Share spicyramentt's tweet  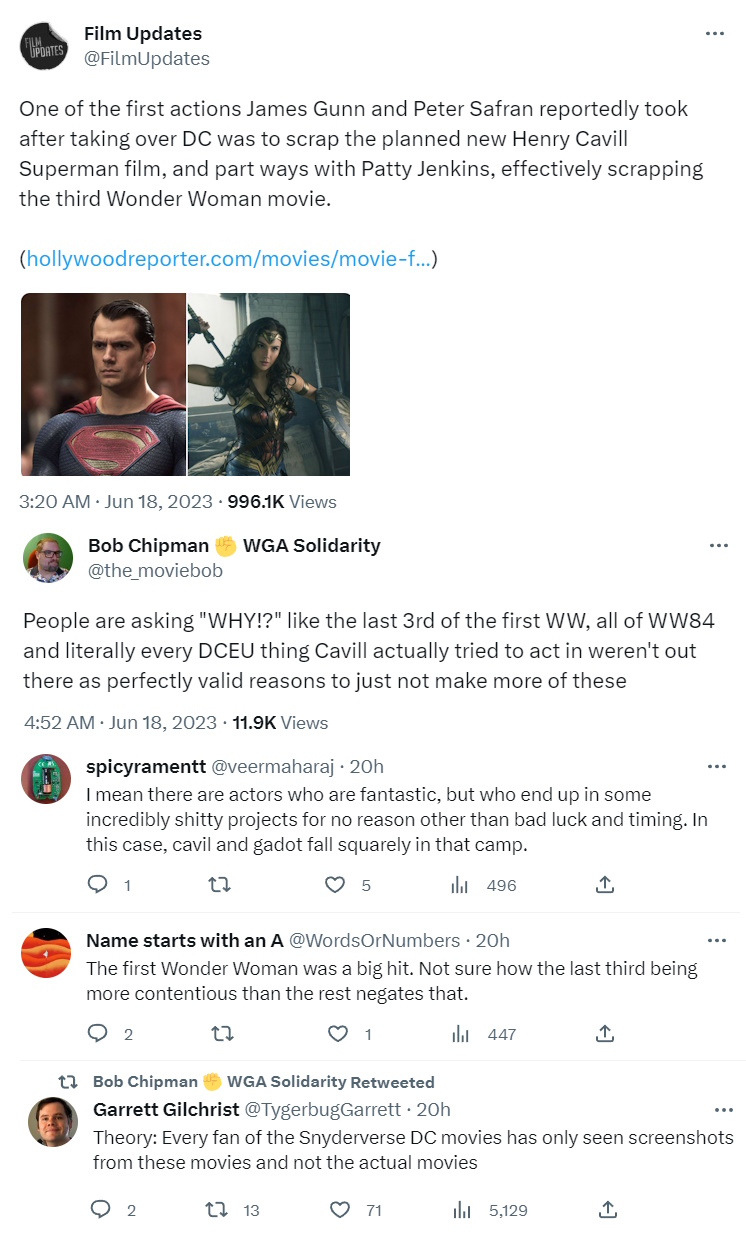pyautogui.click(x=604, y=884)
